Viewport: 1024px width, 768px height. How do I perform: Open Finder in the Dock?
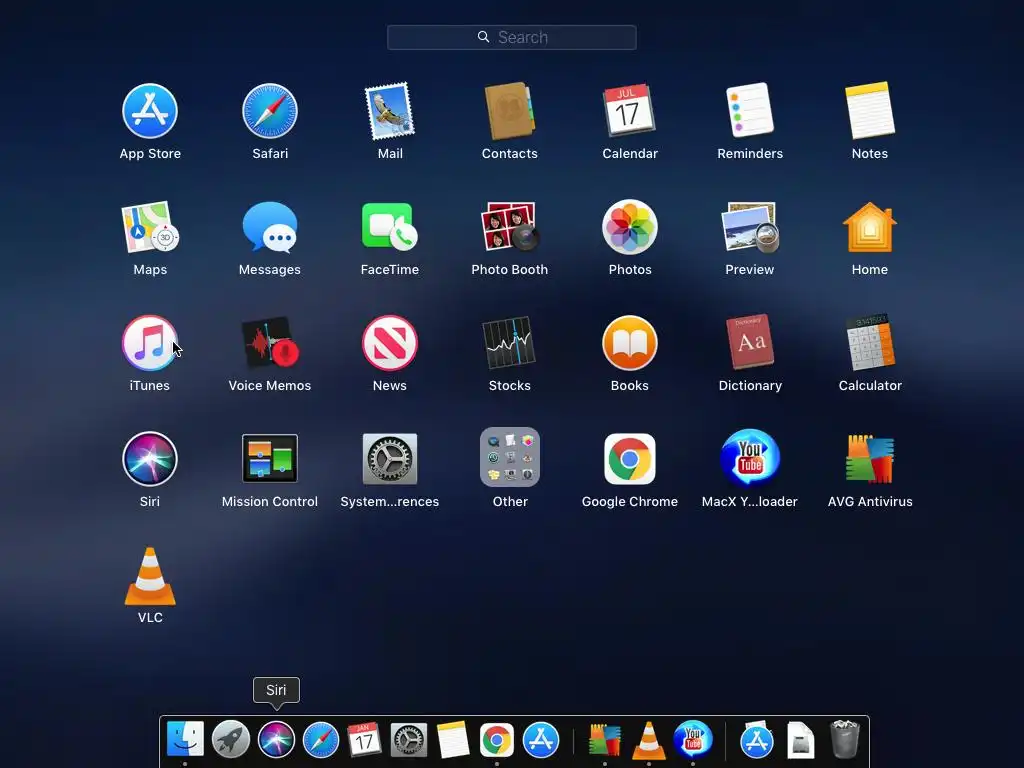[185, 739]
